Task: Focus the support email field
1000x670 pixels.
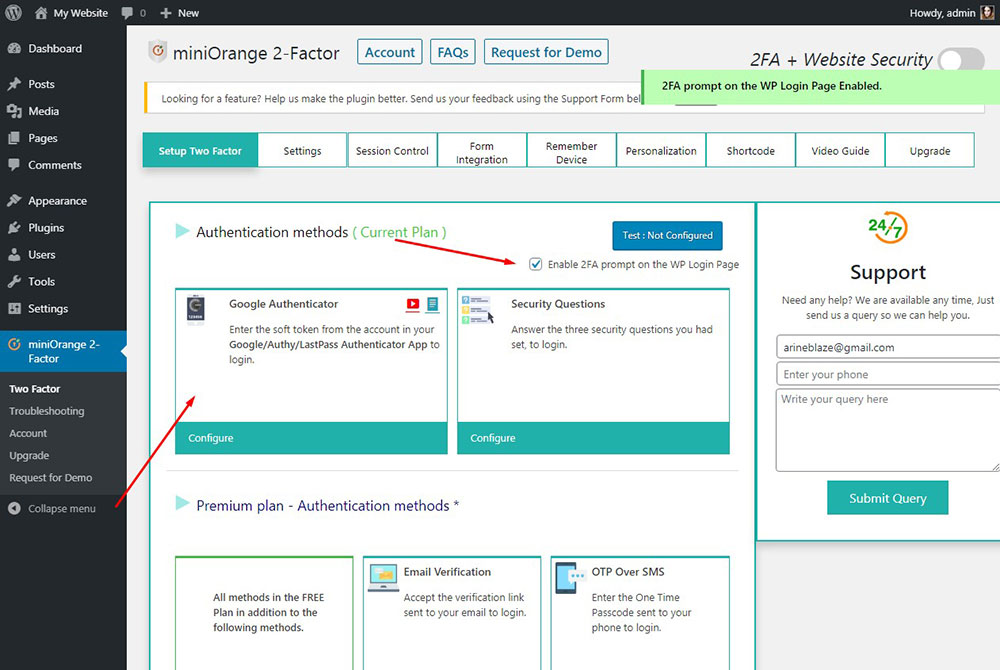Action: (x=888, y=347)
